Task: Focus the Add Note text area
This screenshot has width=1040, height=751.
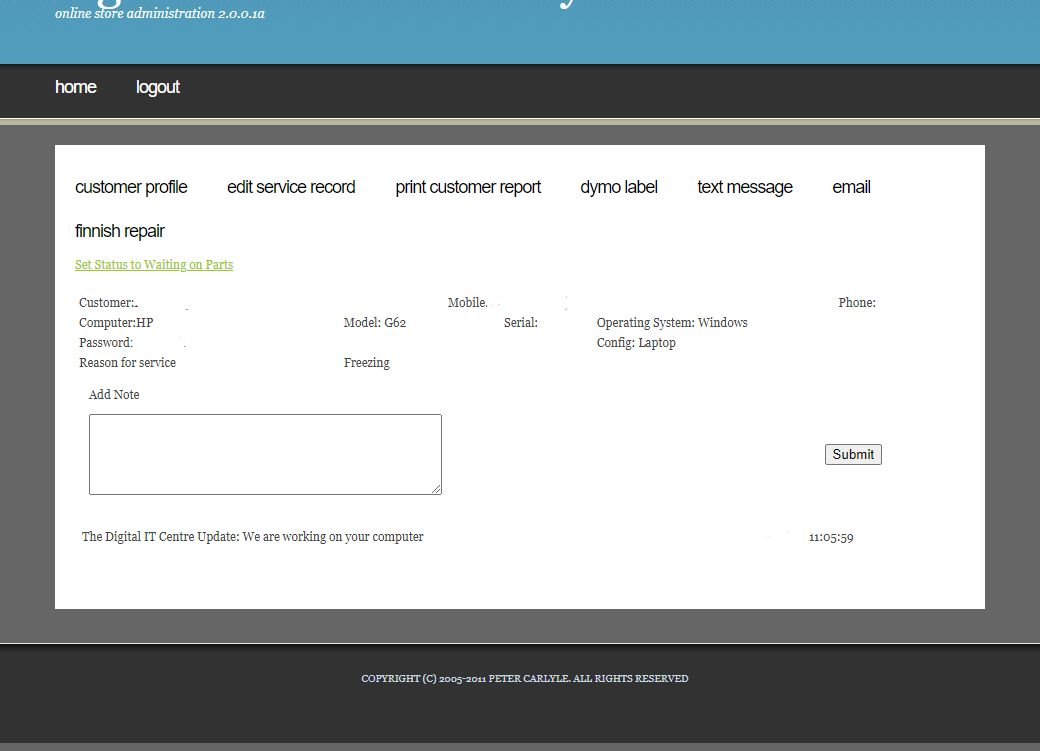Action: 265,454
